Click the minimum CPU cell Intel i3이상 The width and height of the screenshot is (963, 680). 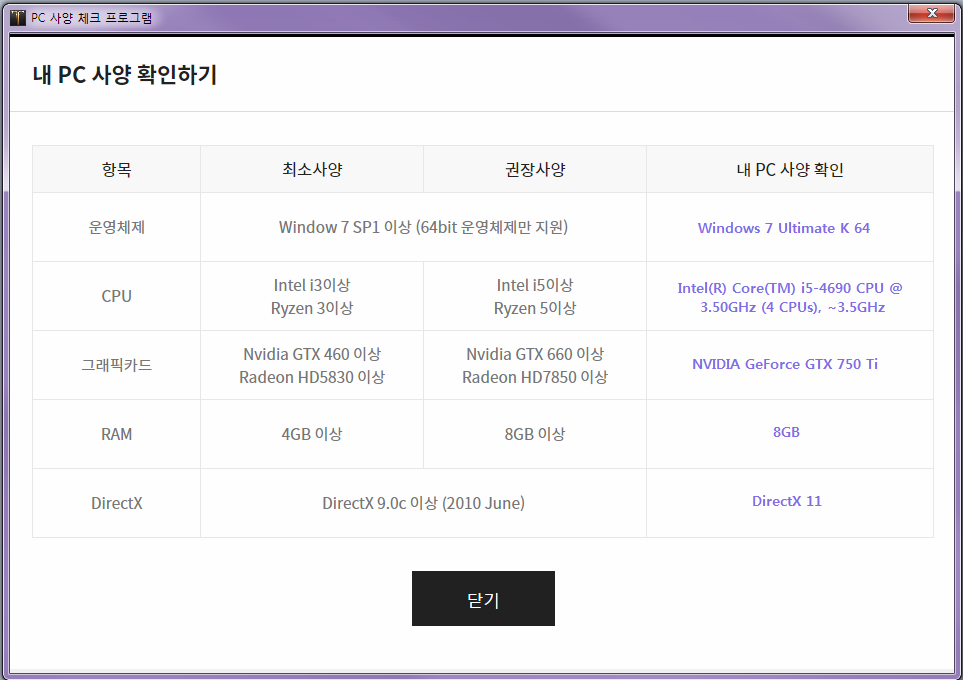tap(312, 285)
